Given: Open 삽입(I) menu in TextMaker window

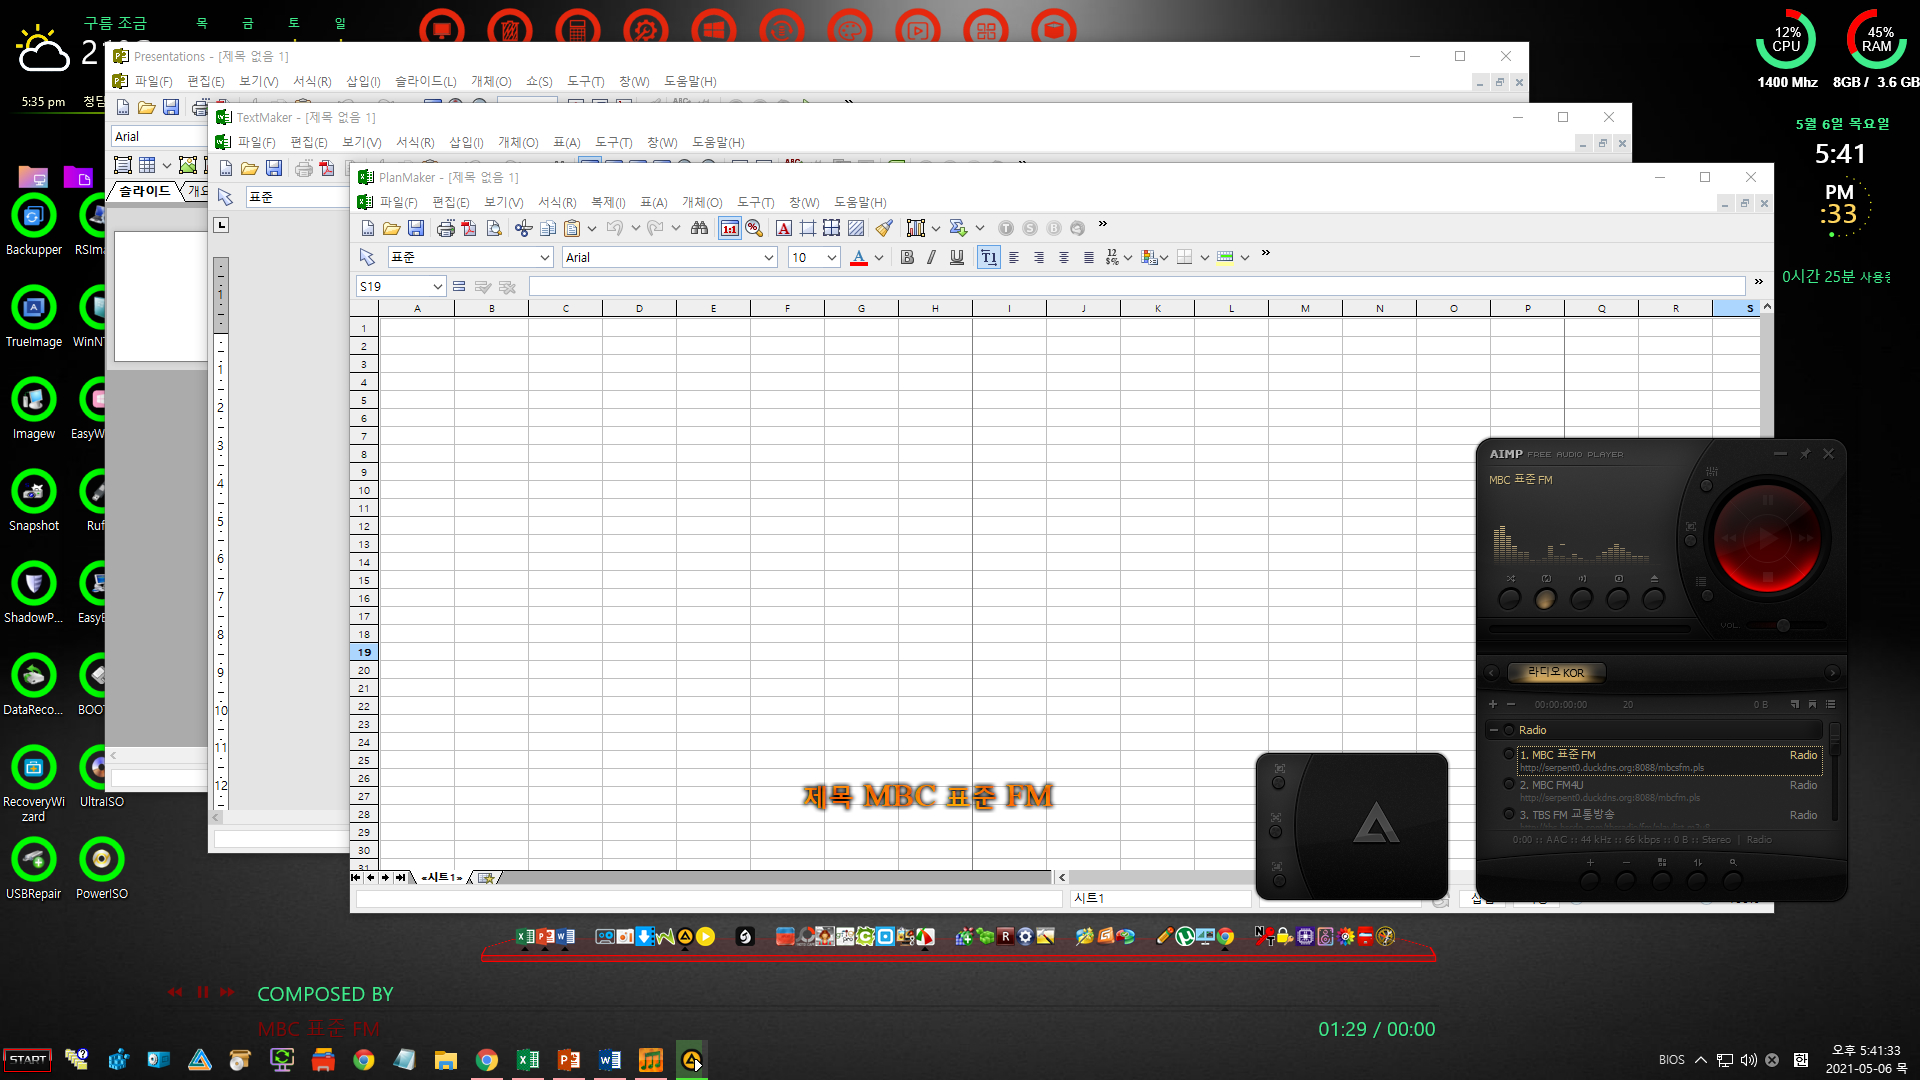Looking at the screenshot, I should pos(466,142).
